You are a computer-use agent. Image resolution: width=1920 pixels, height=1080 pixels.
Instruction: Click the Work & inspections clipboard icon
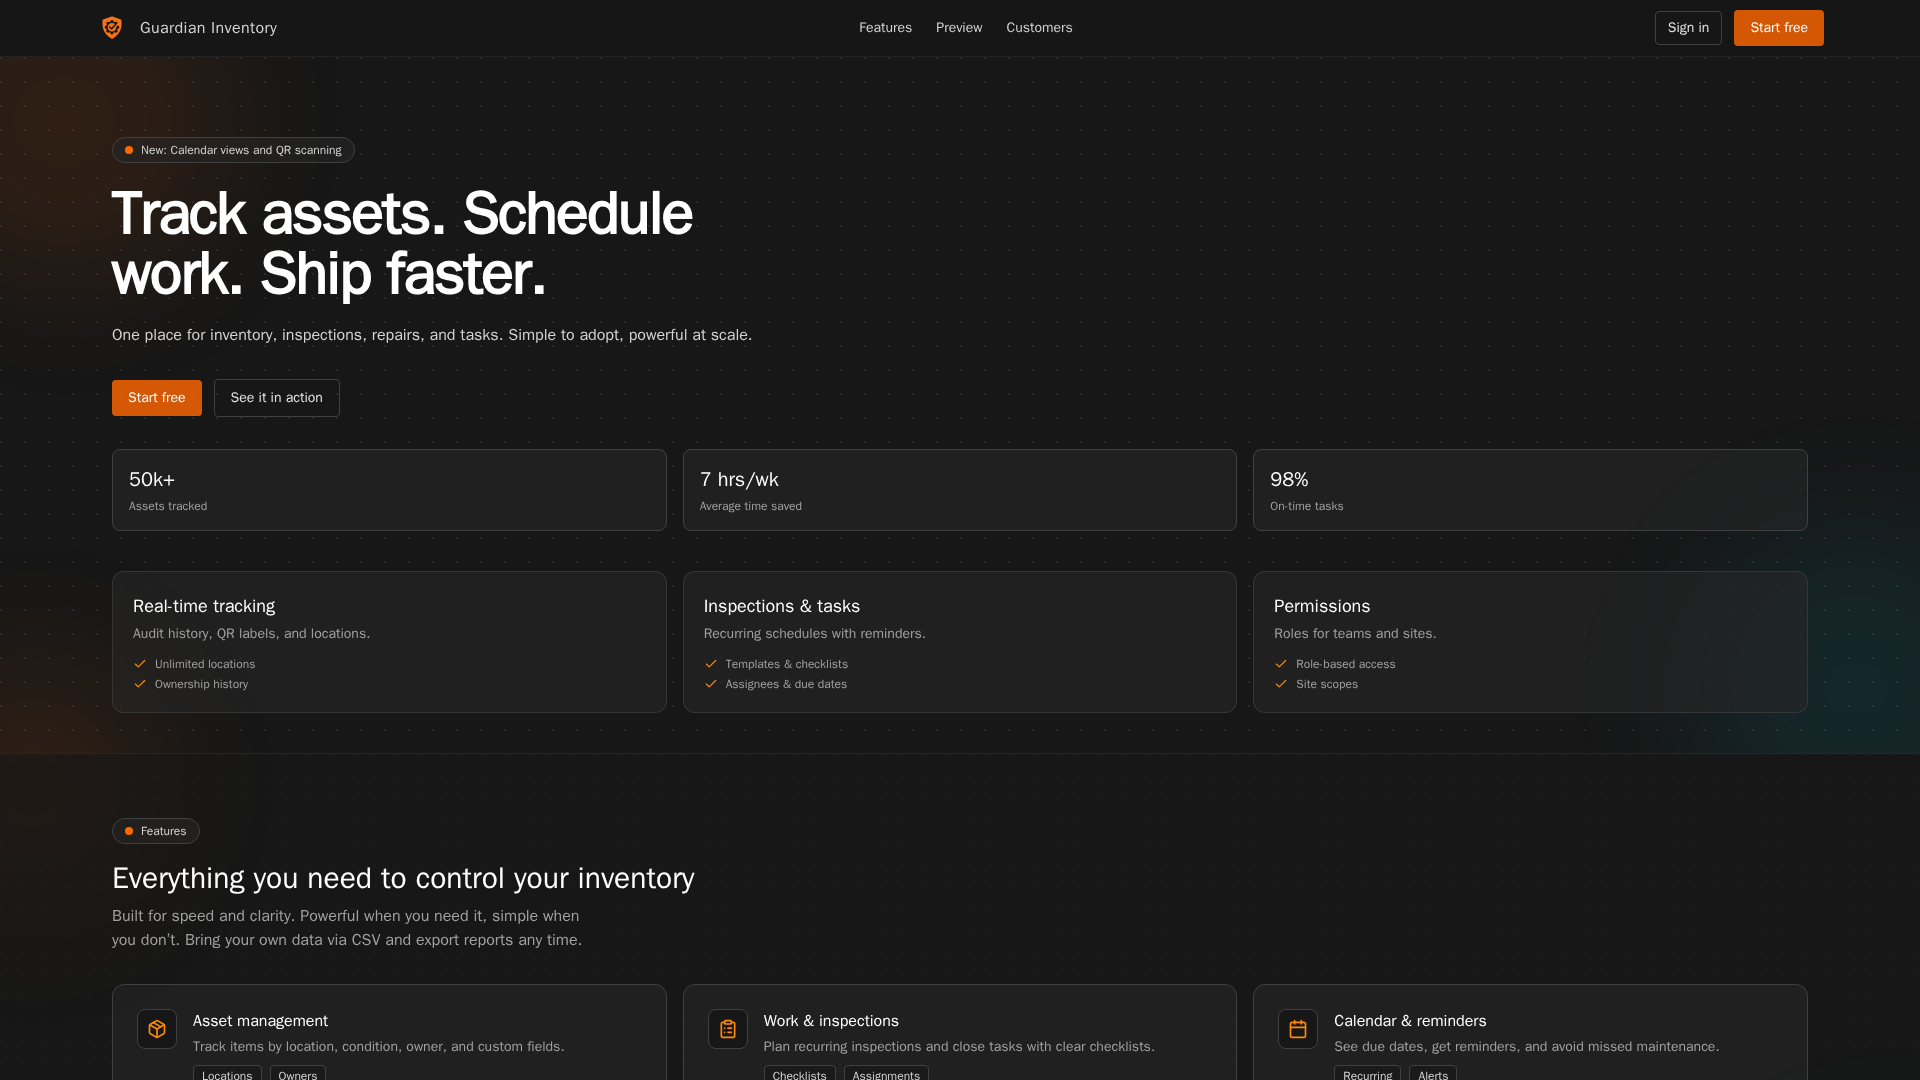[x=727, y=1029]
